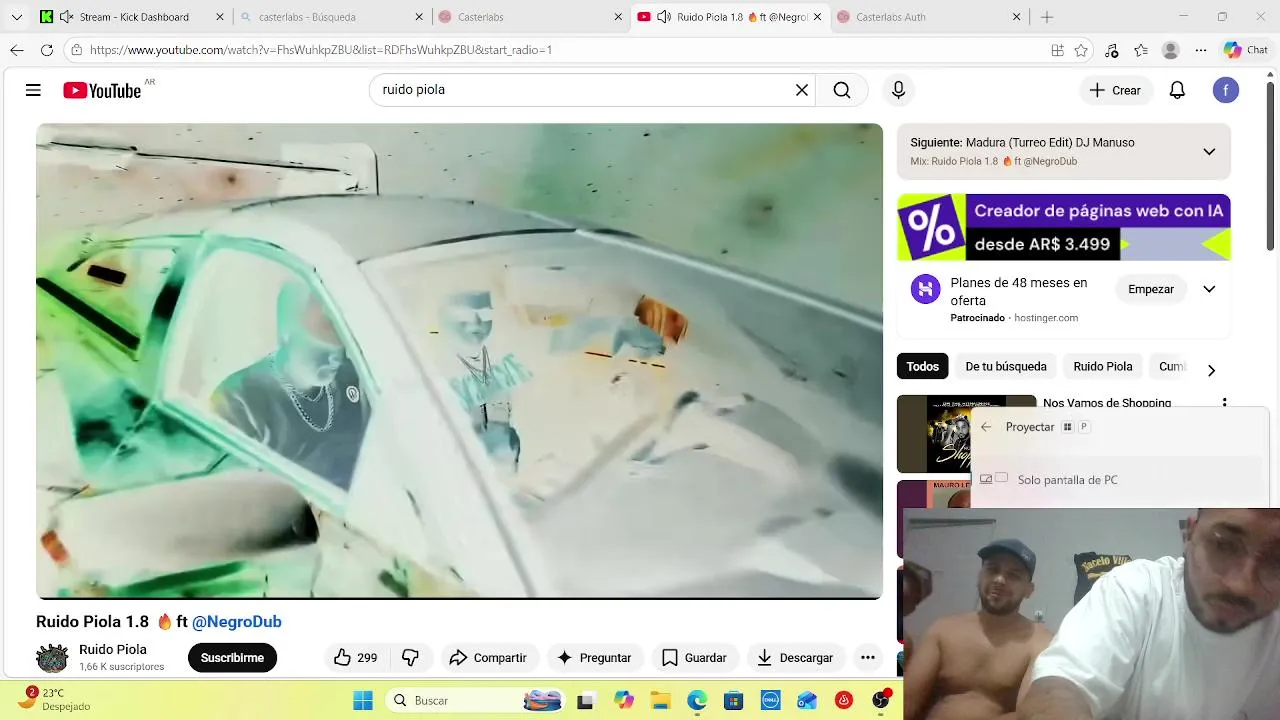Click the Crear button
The image size is (1280, 720).
(x=1115, y=90)
